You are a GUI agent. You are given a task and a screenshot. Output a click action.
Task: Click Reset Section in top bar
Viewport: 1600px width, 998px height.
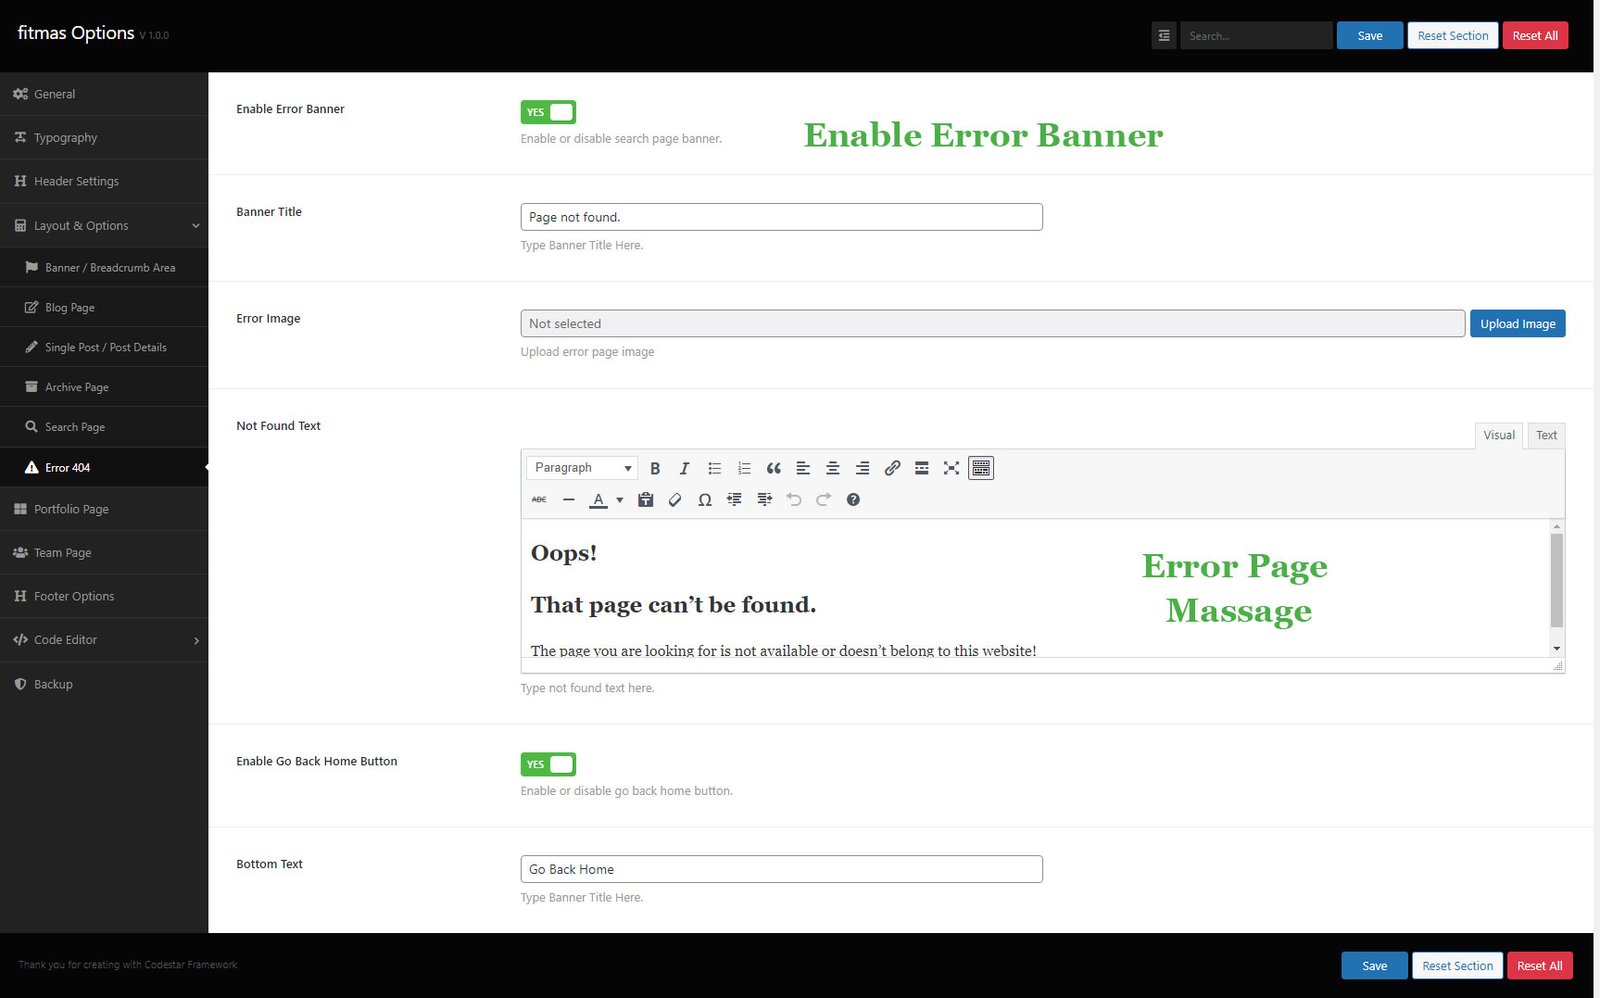coord(1452,36)
